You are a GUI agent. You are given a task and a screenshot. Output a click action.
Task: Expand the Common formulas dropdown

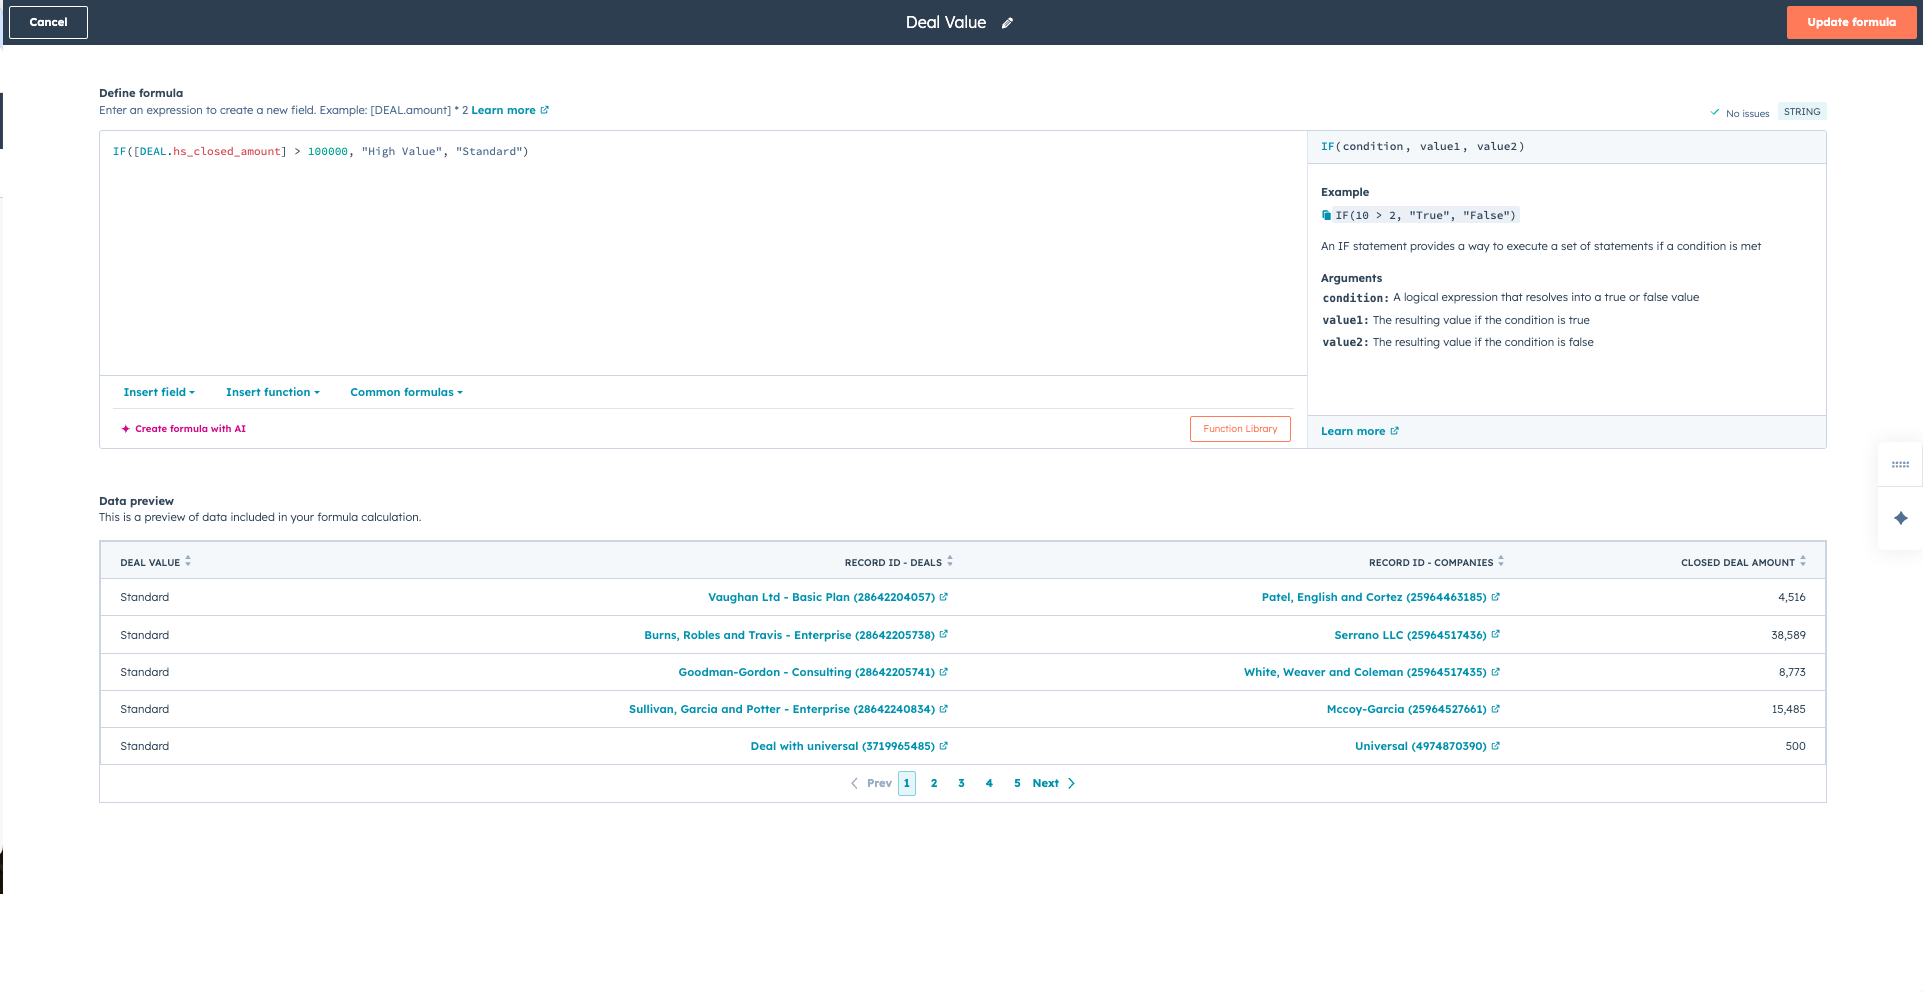click(x=406, y=392)
